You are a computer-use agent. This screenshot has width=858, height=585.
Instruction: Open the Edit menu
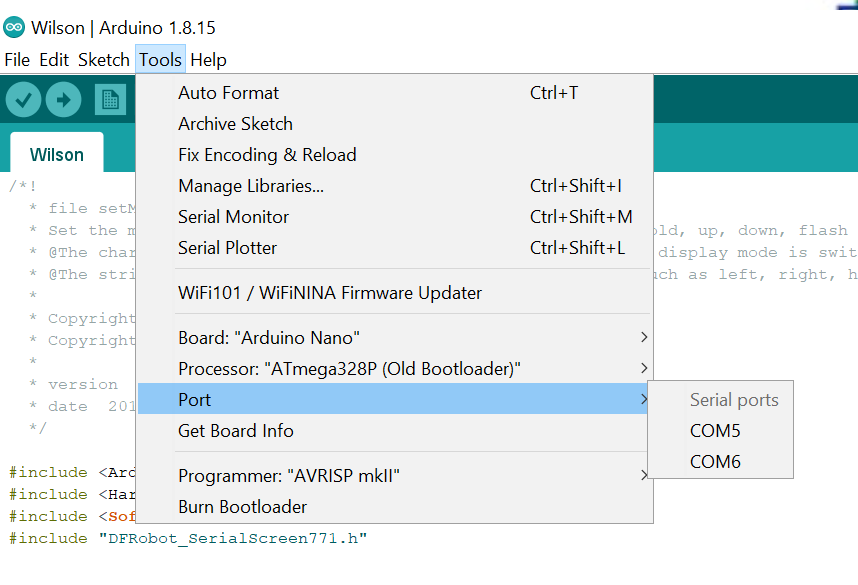pyautogui.click(x=54, y=60)
